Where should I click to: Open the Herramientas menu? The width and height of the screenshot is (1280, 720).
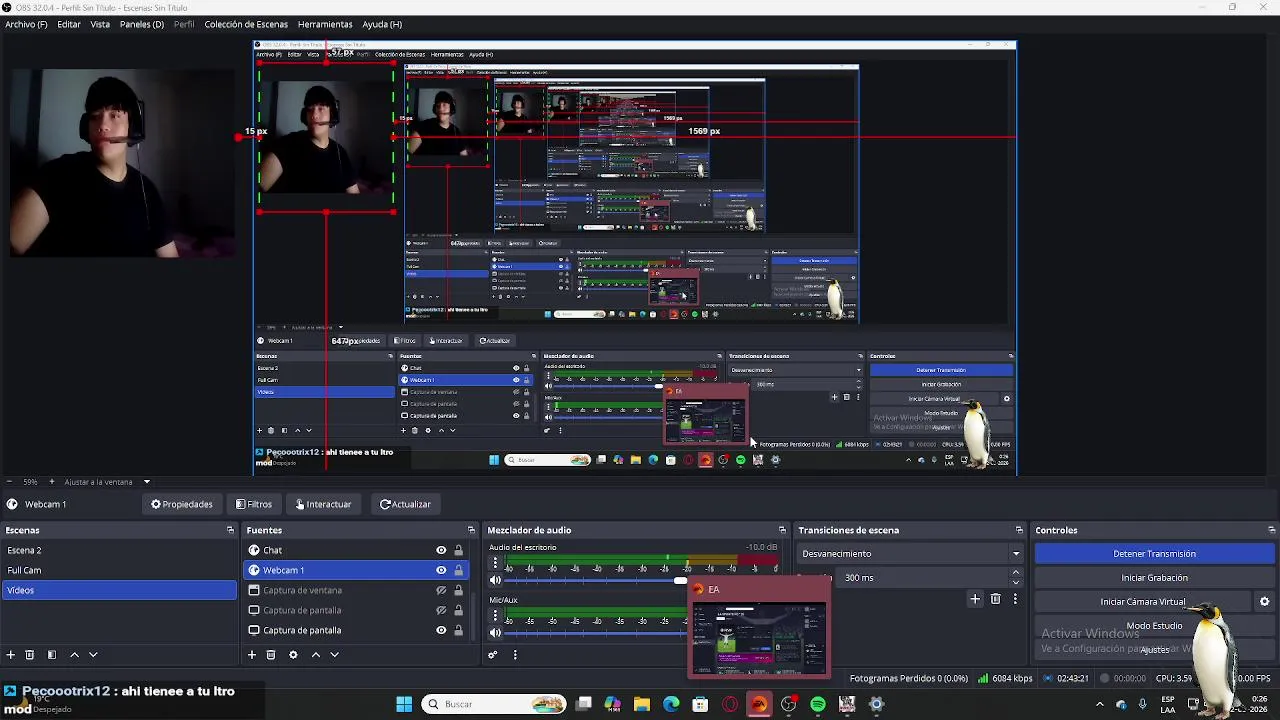click(x=325, y=24)
